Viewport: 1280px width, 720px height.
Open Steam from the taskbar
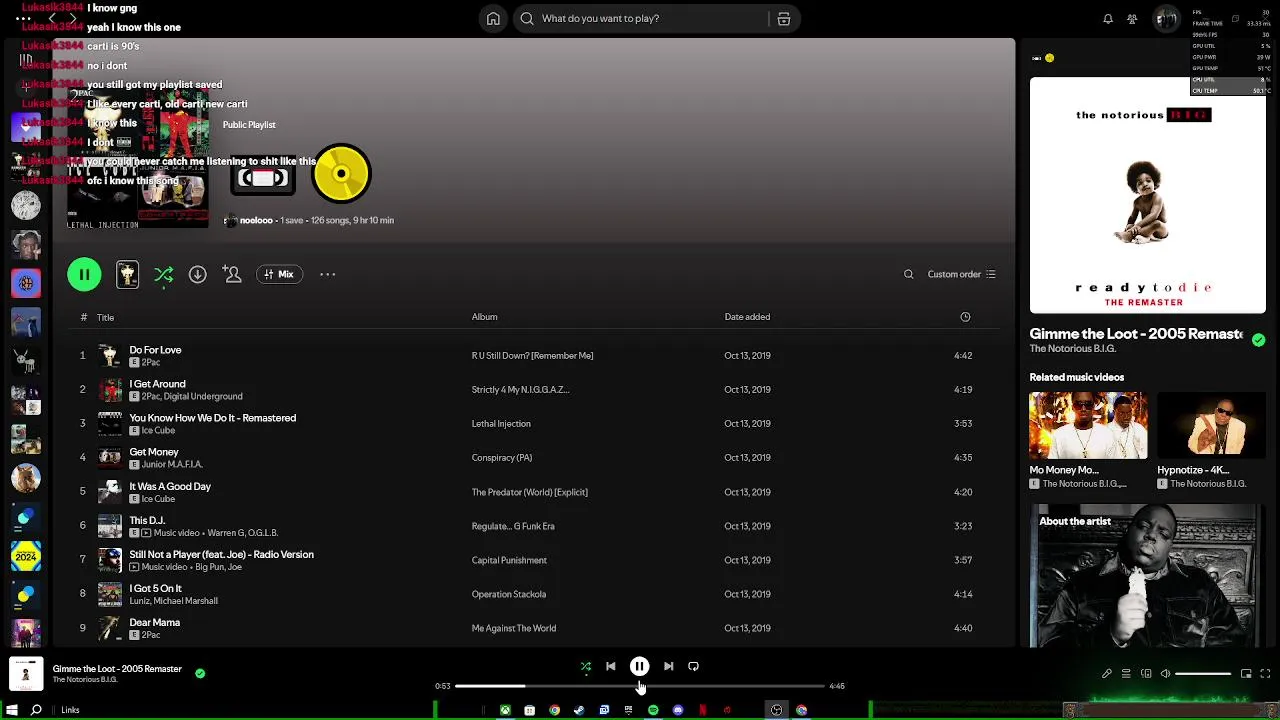(x=579, y=710)
